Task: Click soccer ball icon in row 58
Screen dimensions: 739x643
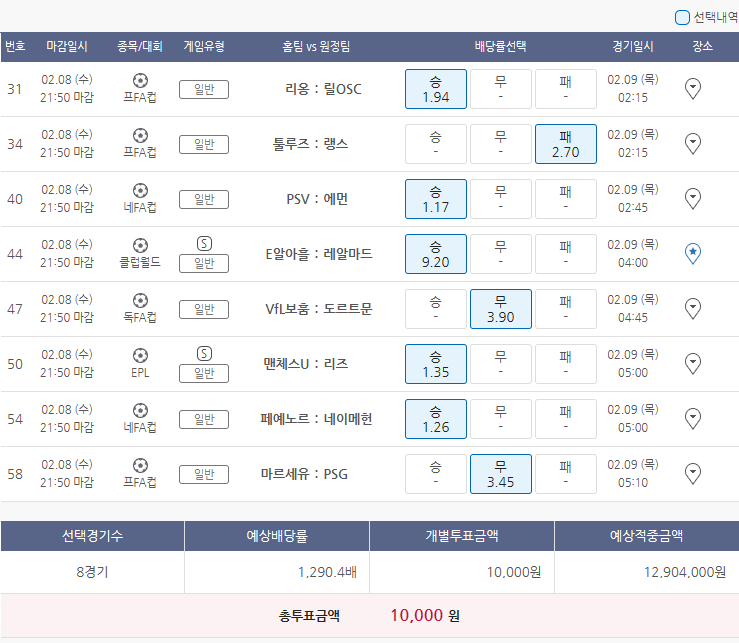Action: pyautogui.click(x=140, y=466)
